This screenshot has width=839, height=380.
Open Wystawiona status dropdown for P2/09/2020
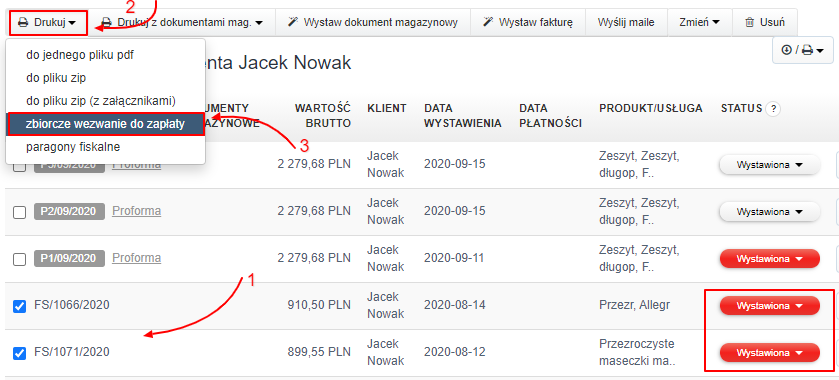point(770,212)
